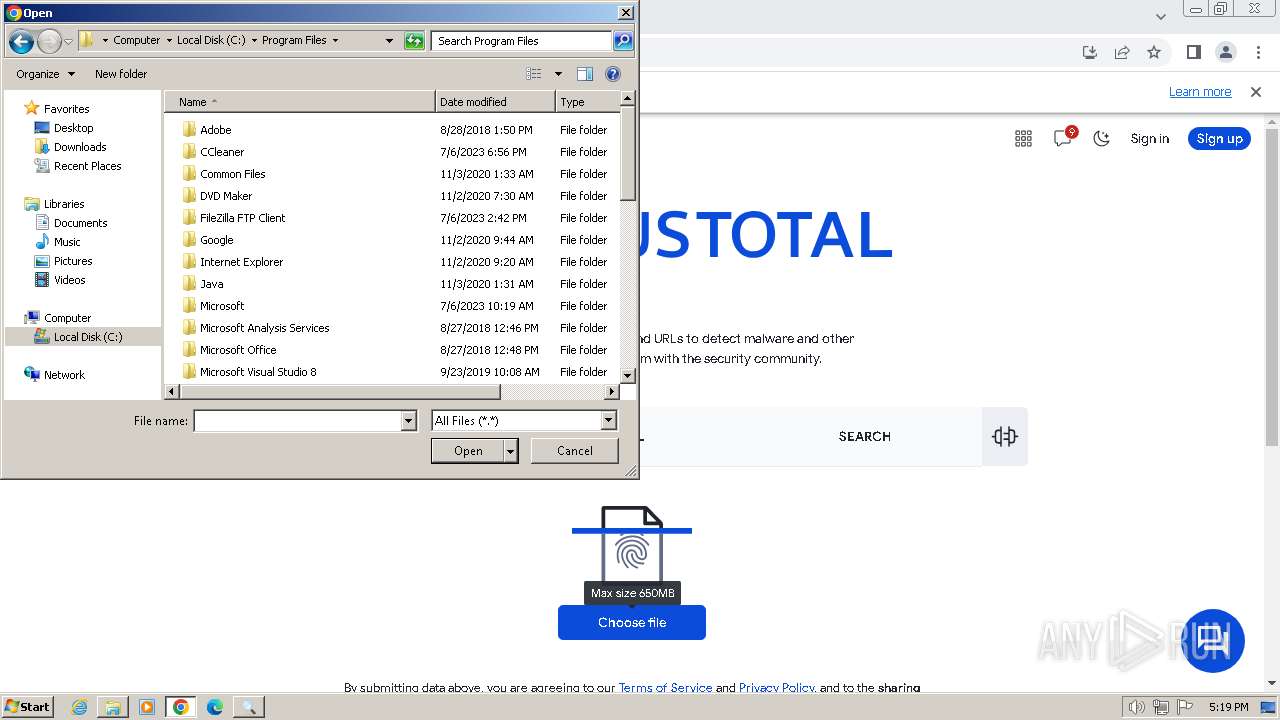This screenshot has height=720, width=1280.
Task: Open the VirusTotal apps grid icon
Action: pyautogui.click(x=1023, y=139)
